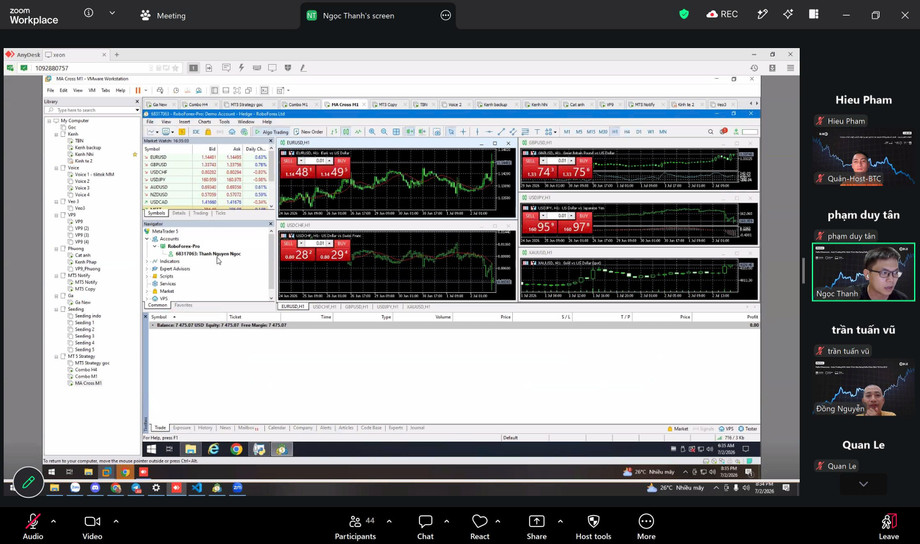The image size is (920, 544).
Task: Expand Participants options arrow
Action: tap(389, 521)
